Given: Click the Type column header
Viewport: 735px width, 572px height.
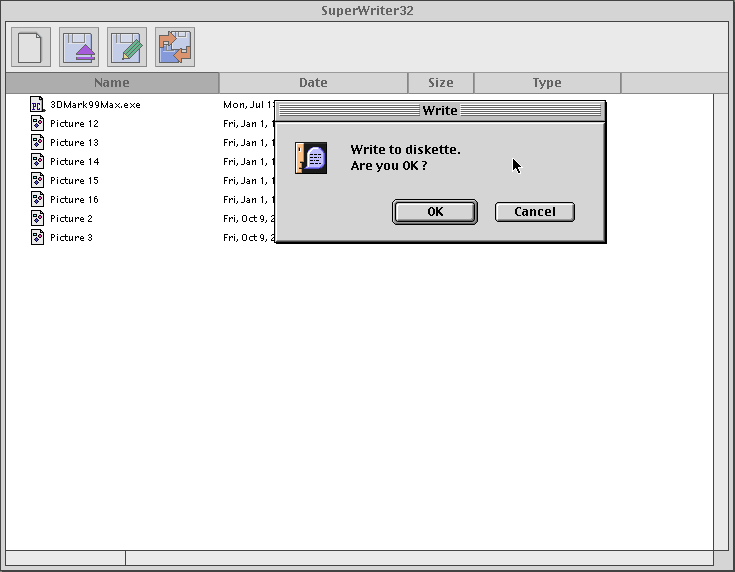Looking at the screenshot, I should pos(547,83).
